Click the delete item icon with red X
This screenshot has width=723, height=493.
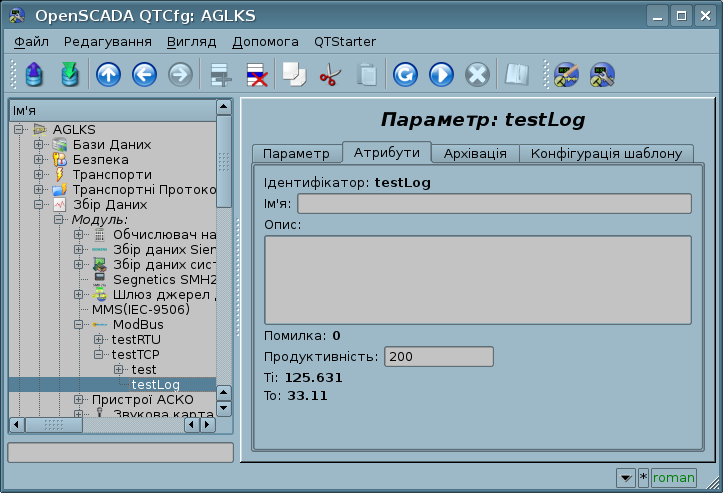(257, 75)
